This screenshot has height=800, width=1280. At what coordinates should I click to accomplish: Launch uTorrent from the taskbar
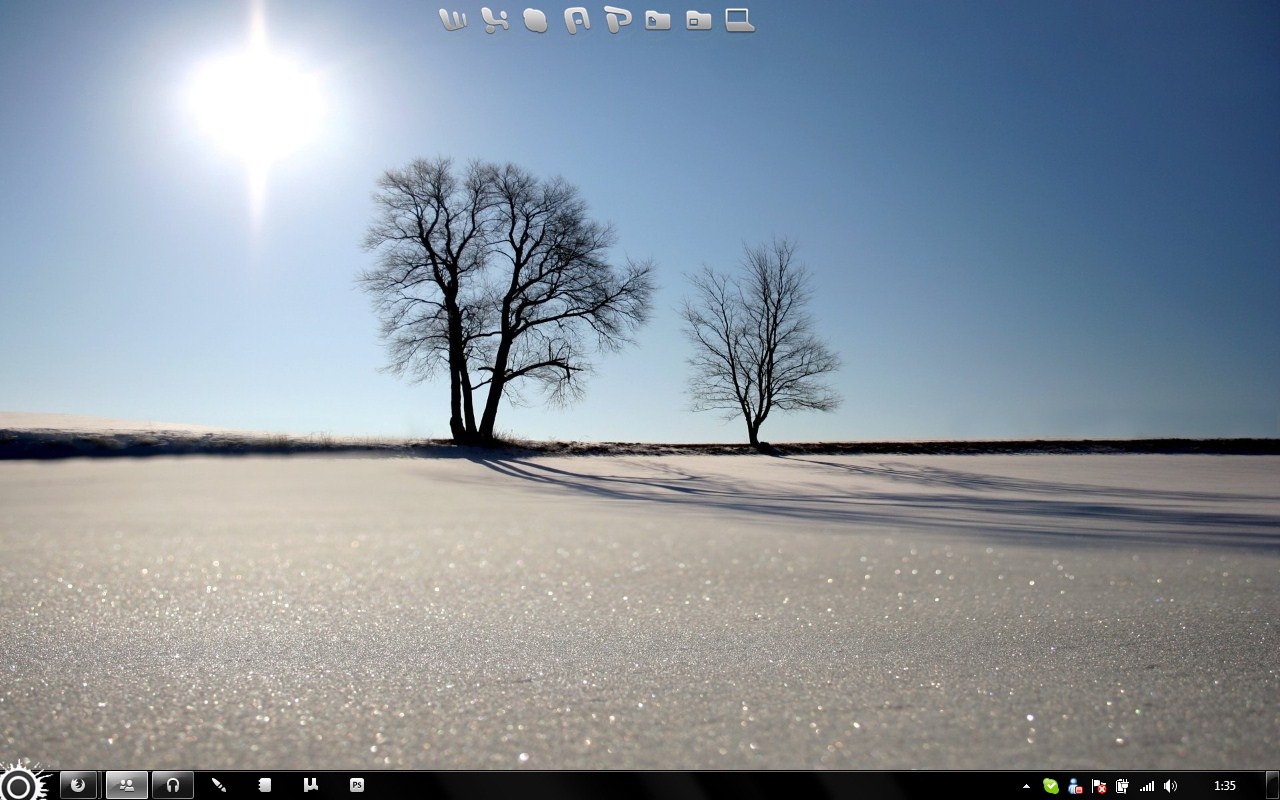311,785
